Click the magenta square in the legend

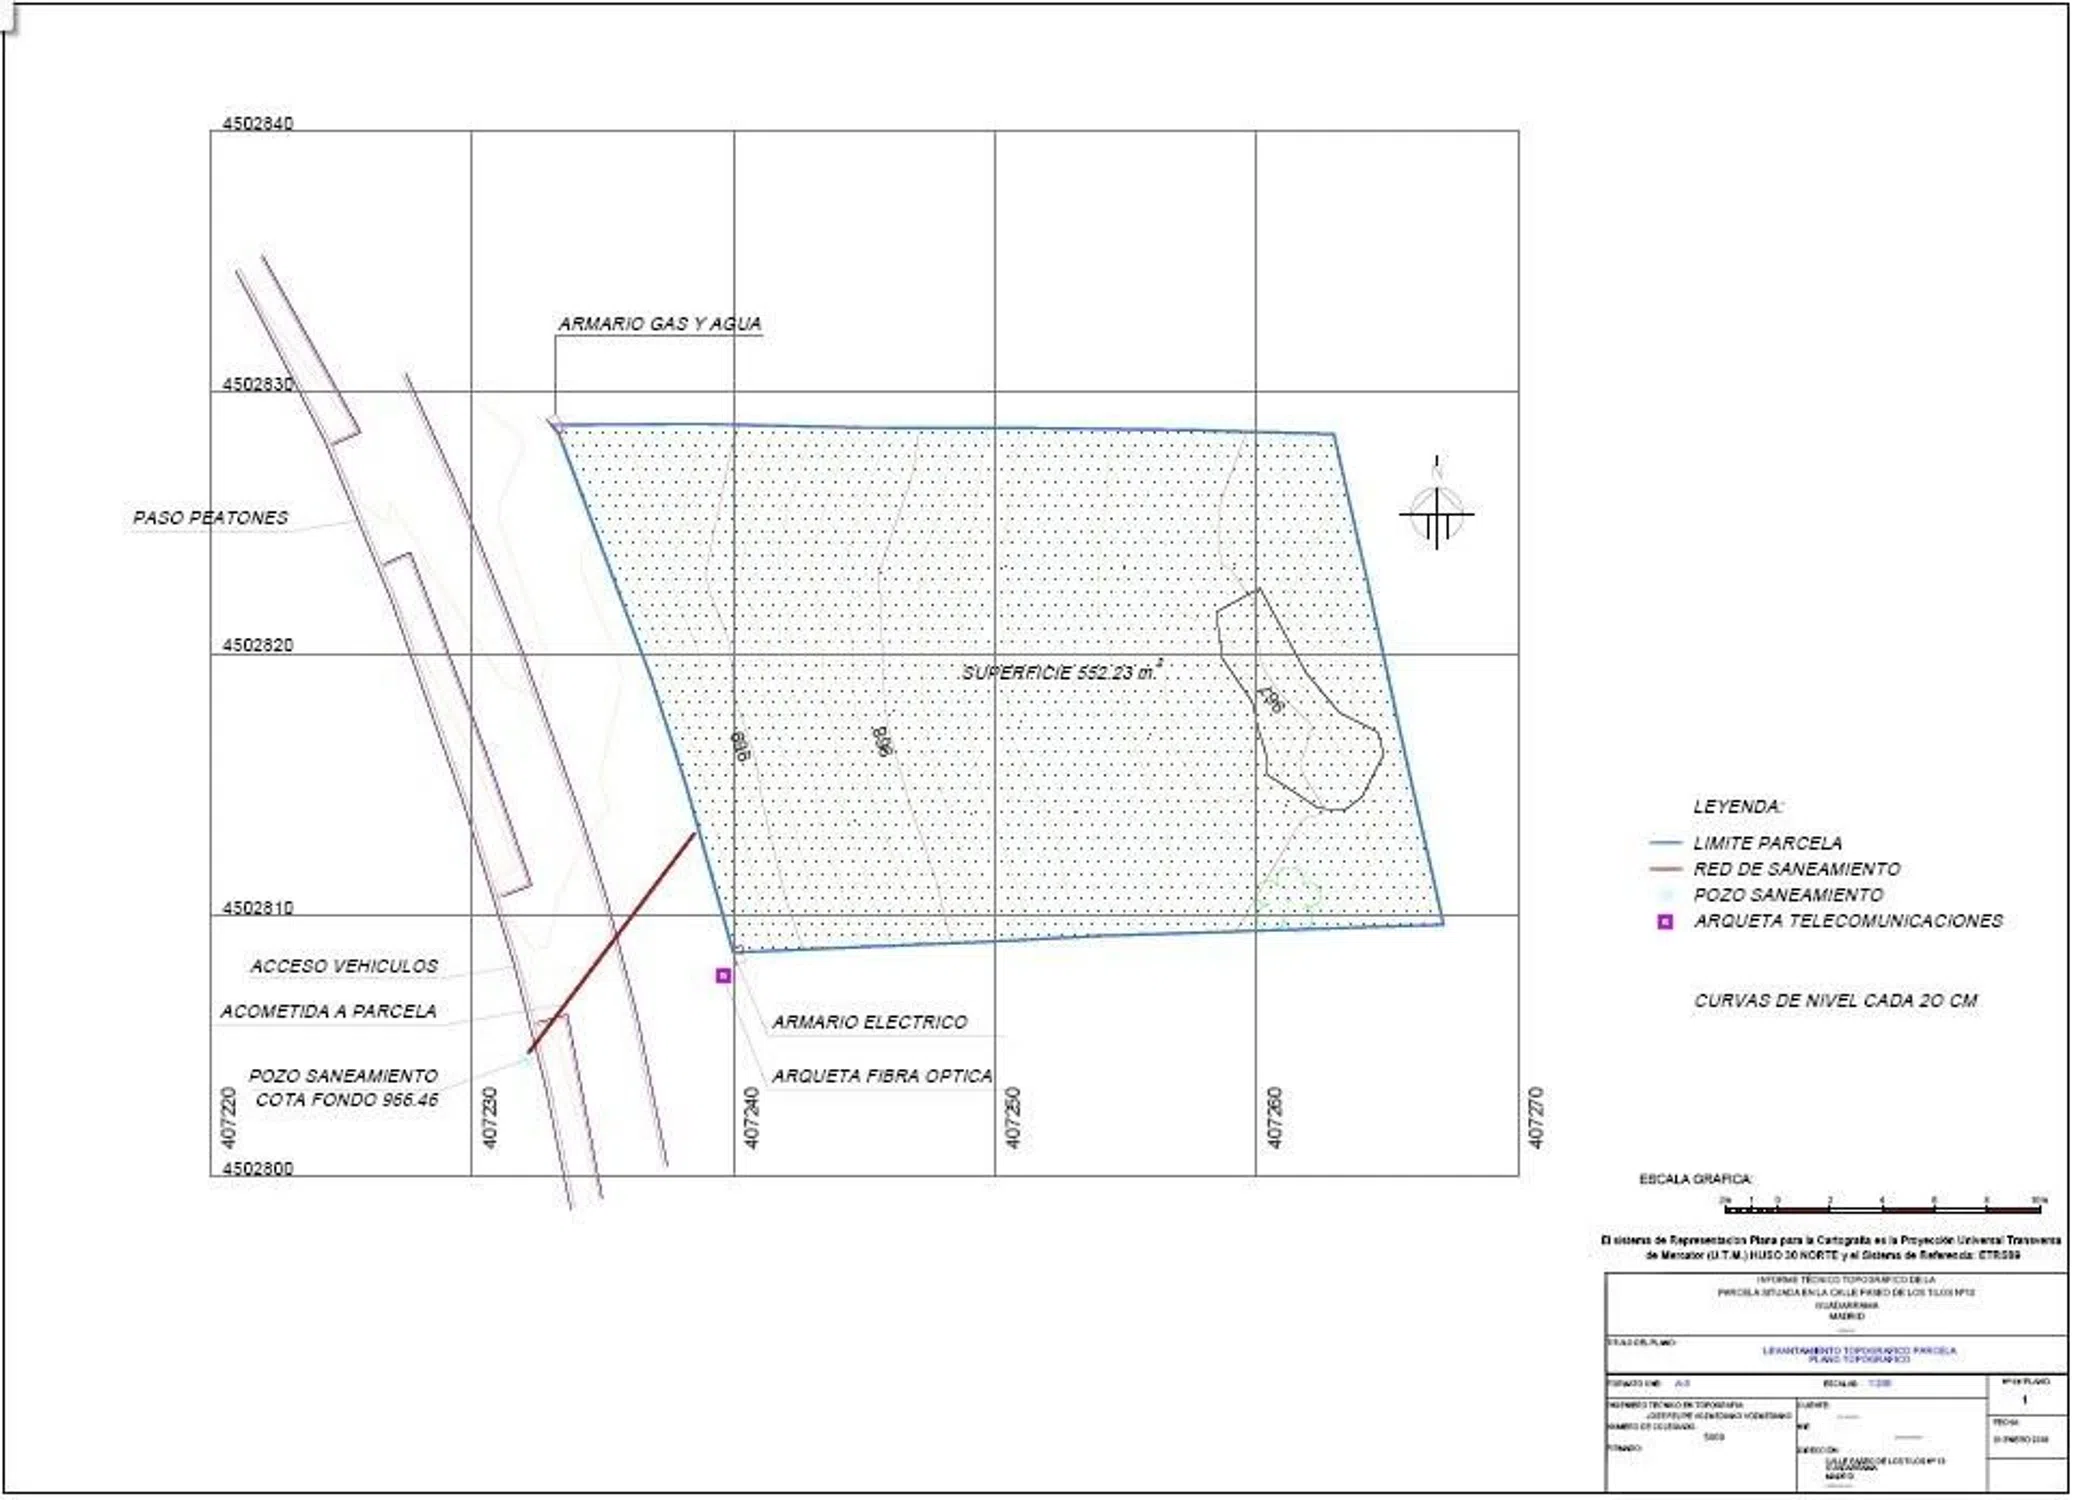(1664, 922)
